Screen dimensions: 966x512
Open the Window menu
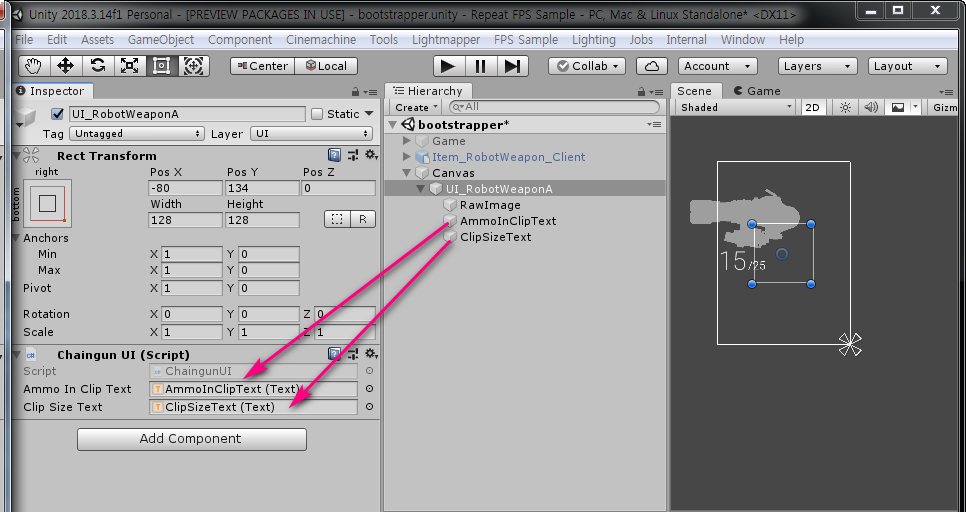coord(742,39)
